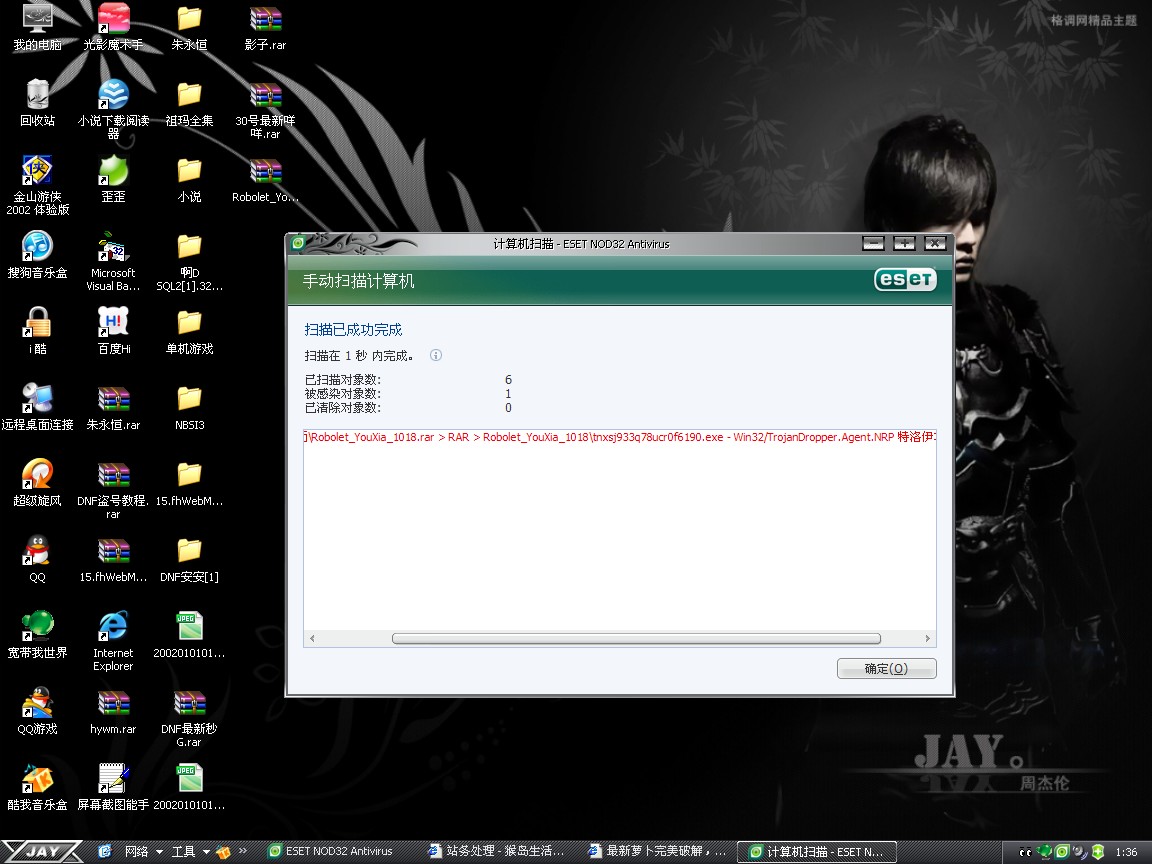Image resolution: width=1152 pixels, height=864 pixels.
Task: Open 小说下载阅读器 shortcut
Action: coord(113,109)
